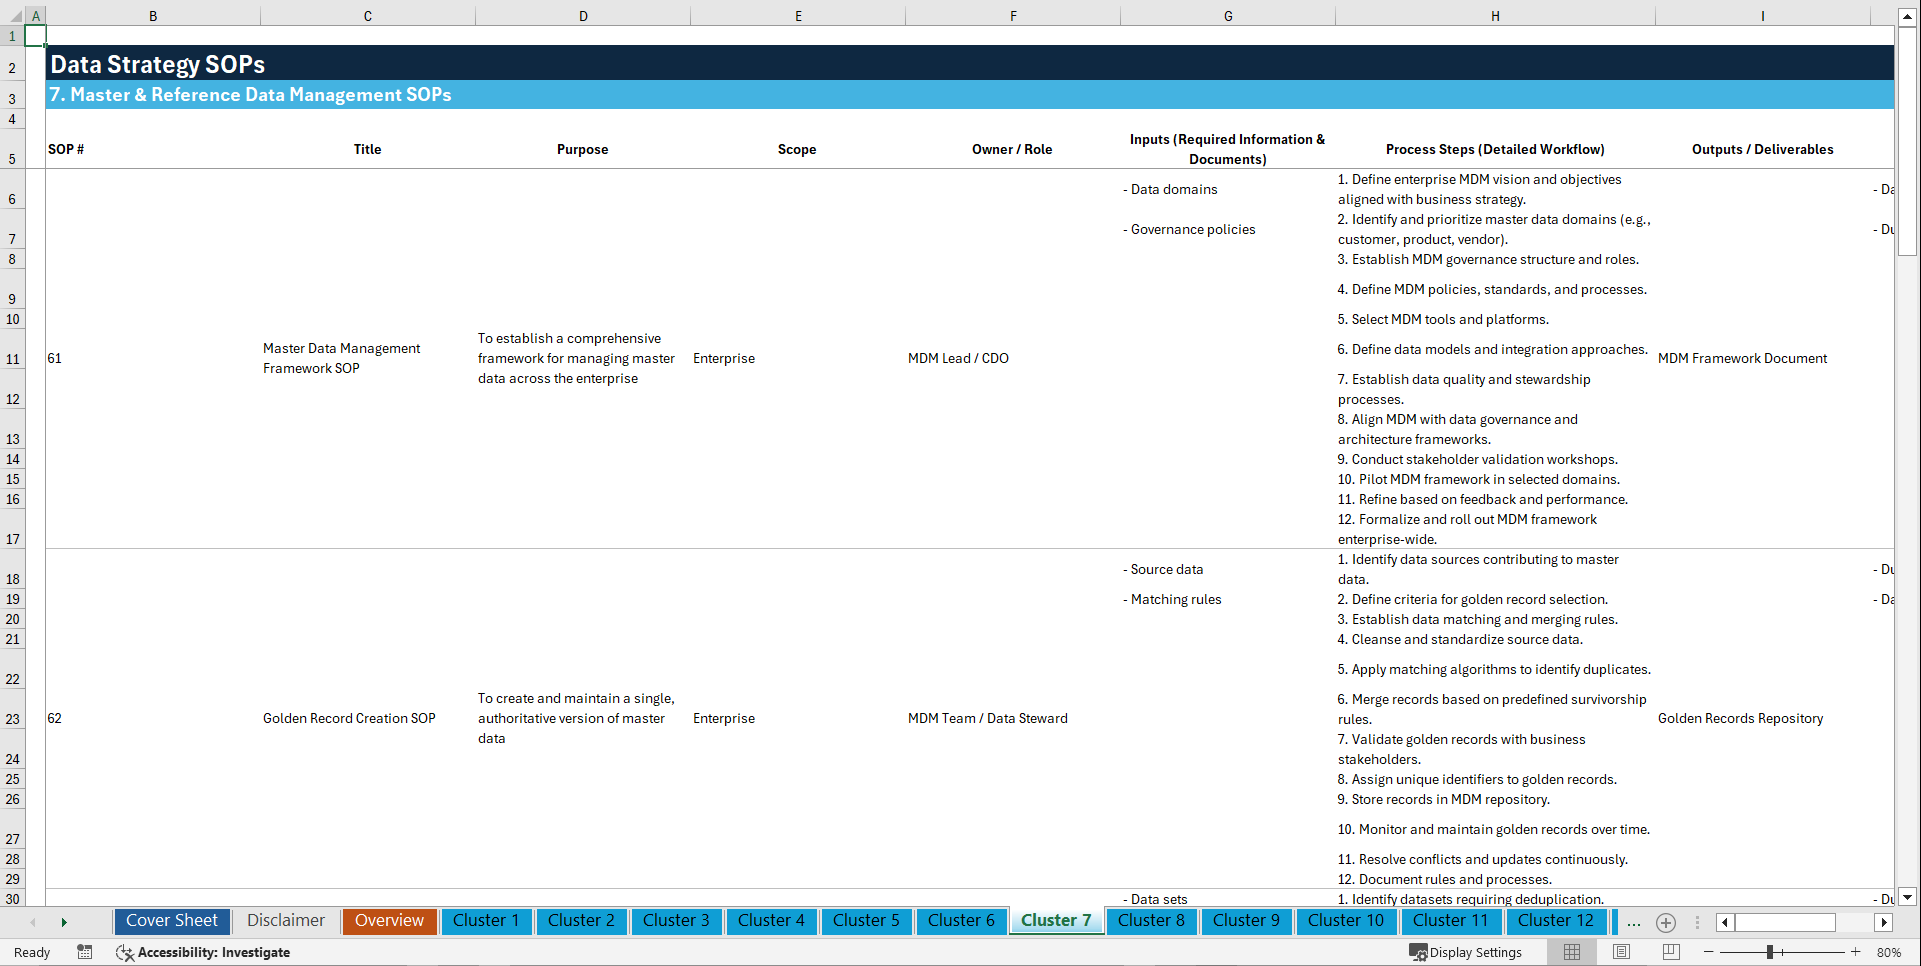Click the previous-sheet navigation arrow

point(34,922)
